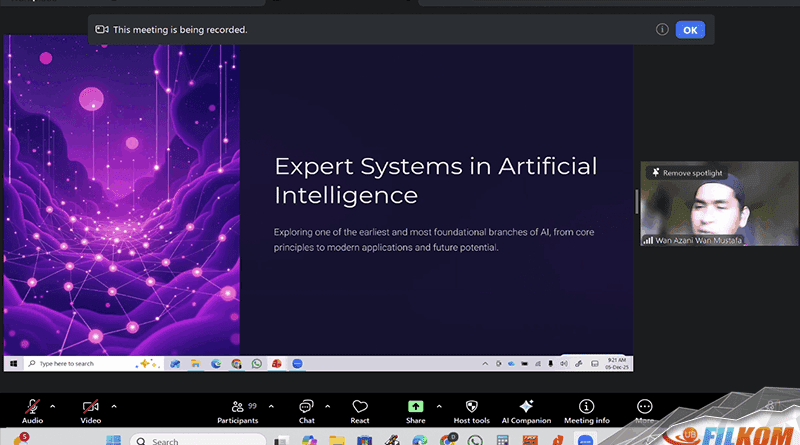Open Host tools shield icon

471,408
